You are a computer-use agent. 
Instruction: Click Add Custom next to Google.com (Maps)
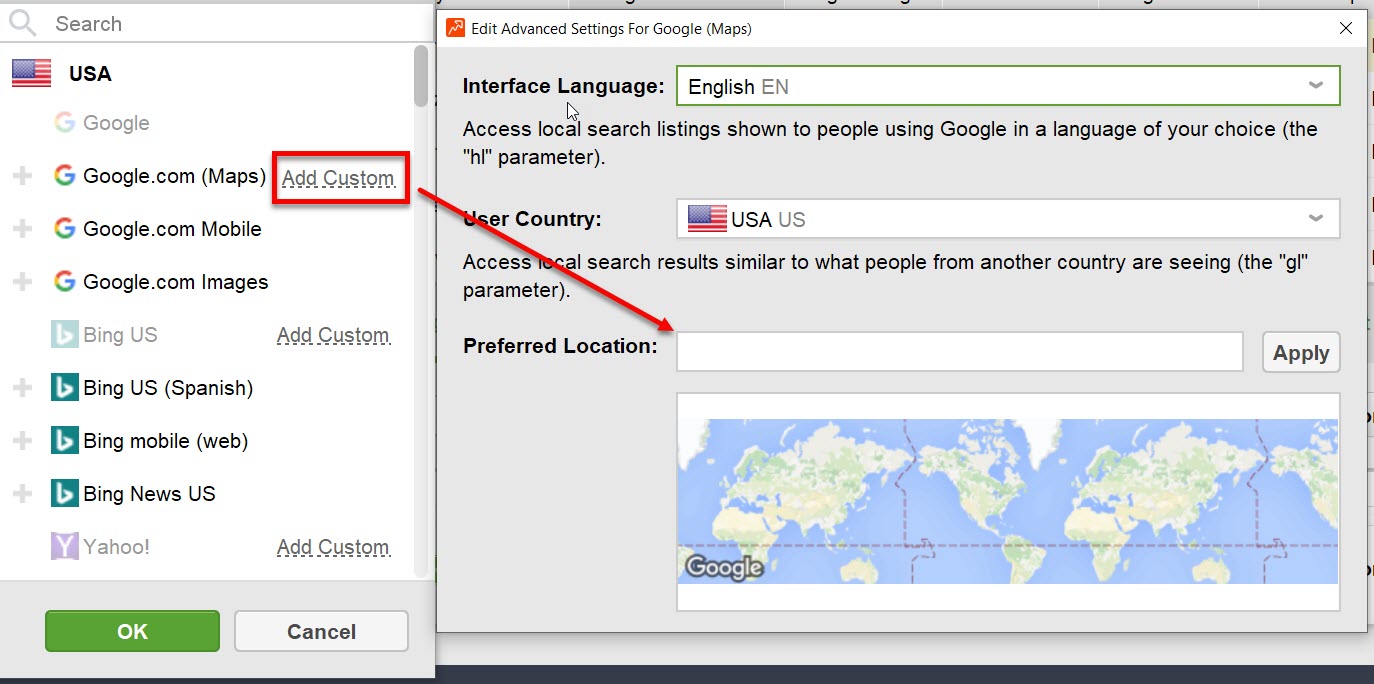(338, 178)
